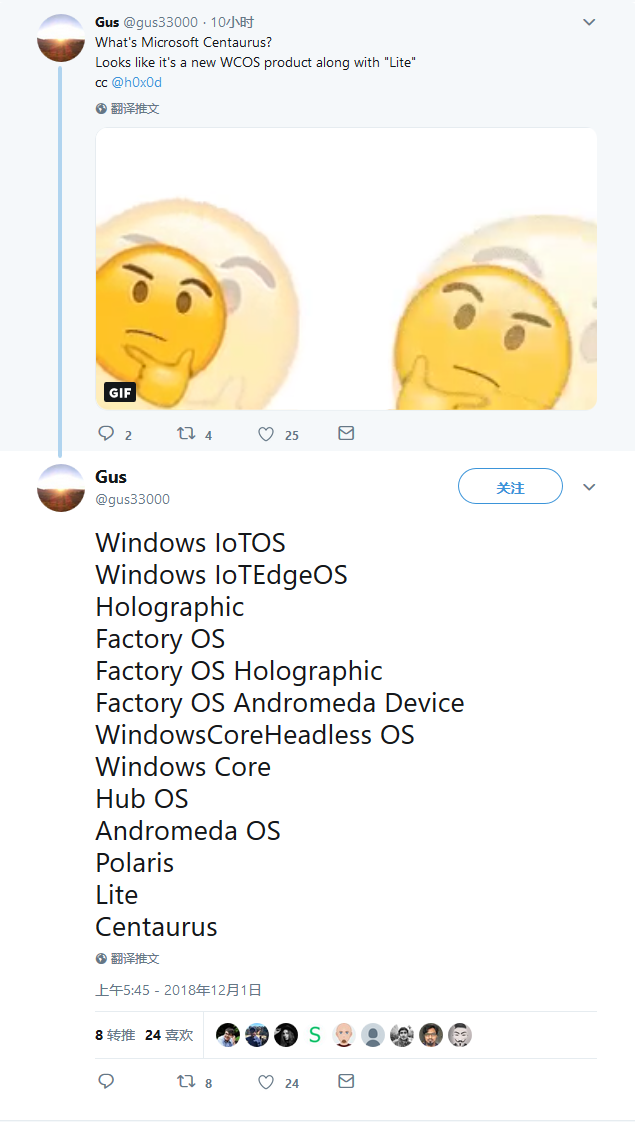This screenshot has width=635, height=1122.
Task: Open the chevron menu beside follow button
Action: tap(589, 487)
